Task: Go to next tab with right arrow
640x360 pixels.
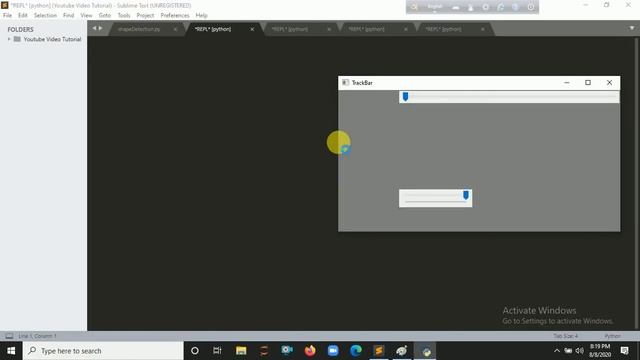Action: 100,28
